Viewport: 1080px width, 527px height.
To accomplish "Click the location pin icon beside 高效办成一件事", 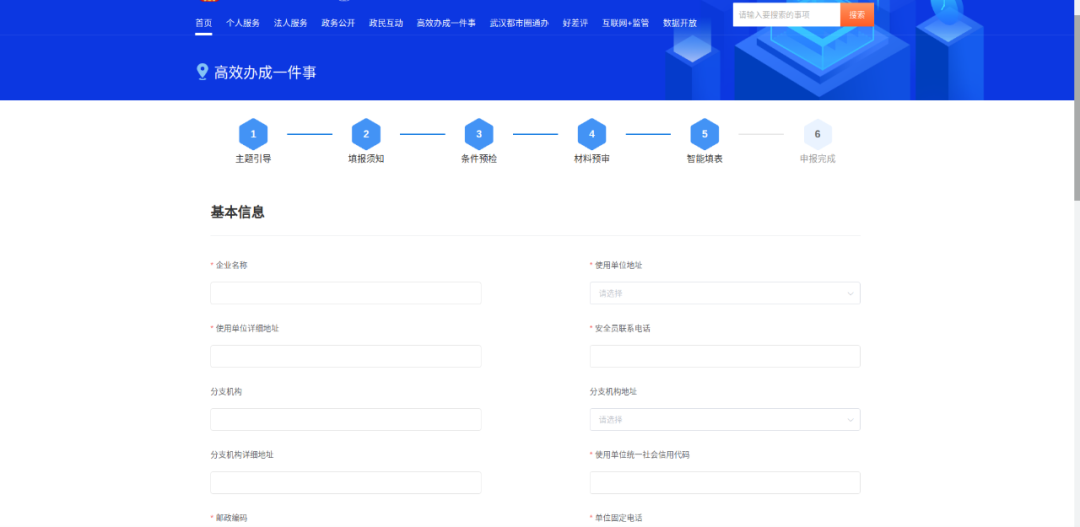I will [x=202, y=72].
